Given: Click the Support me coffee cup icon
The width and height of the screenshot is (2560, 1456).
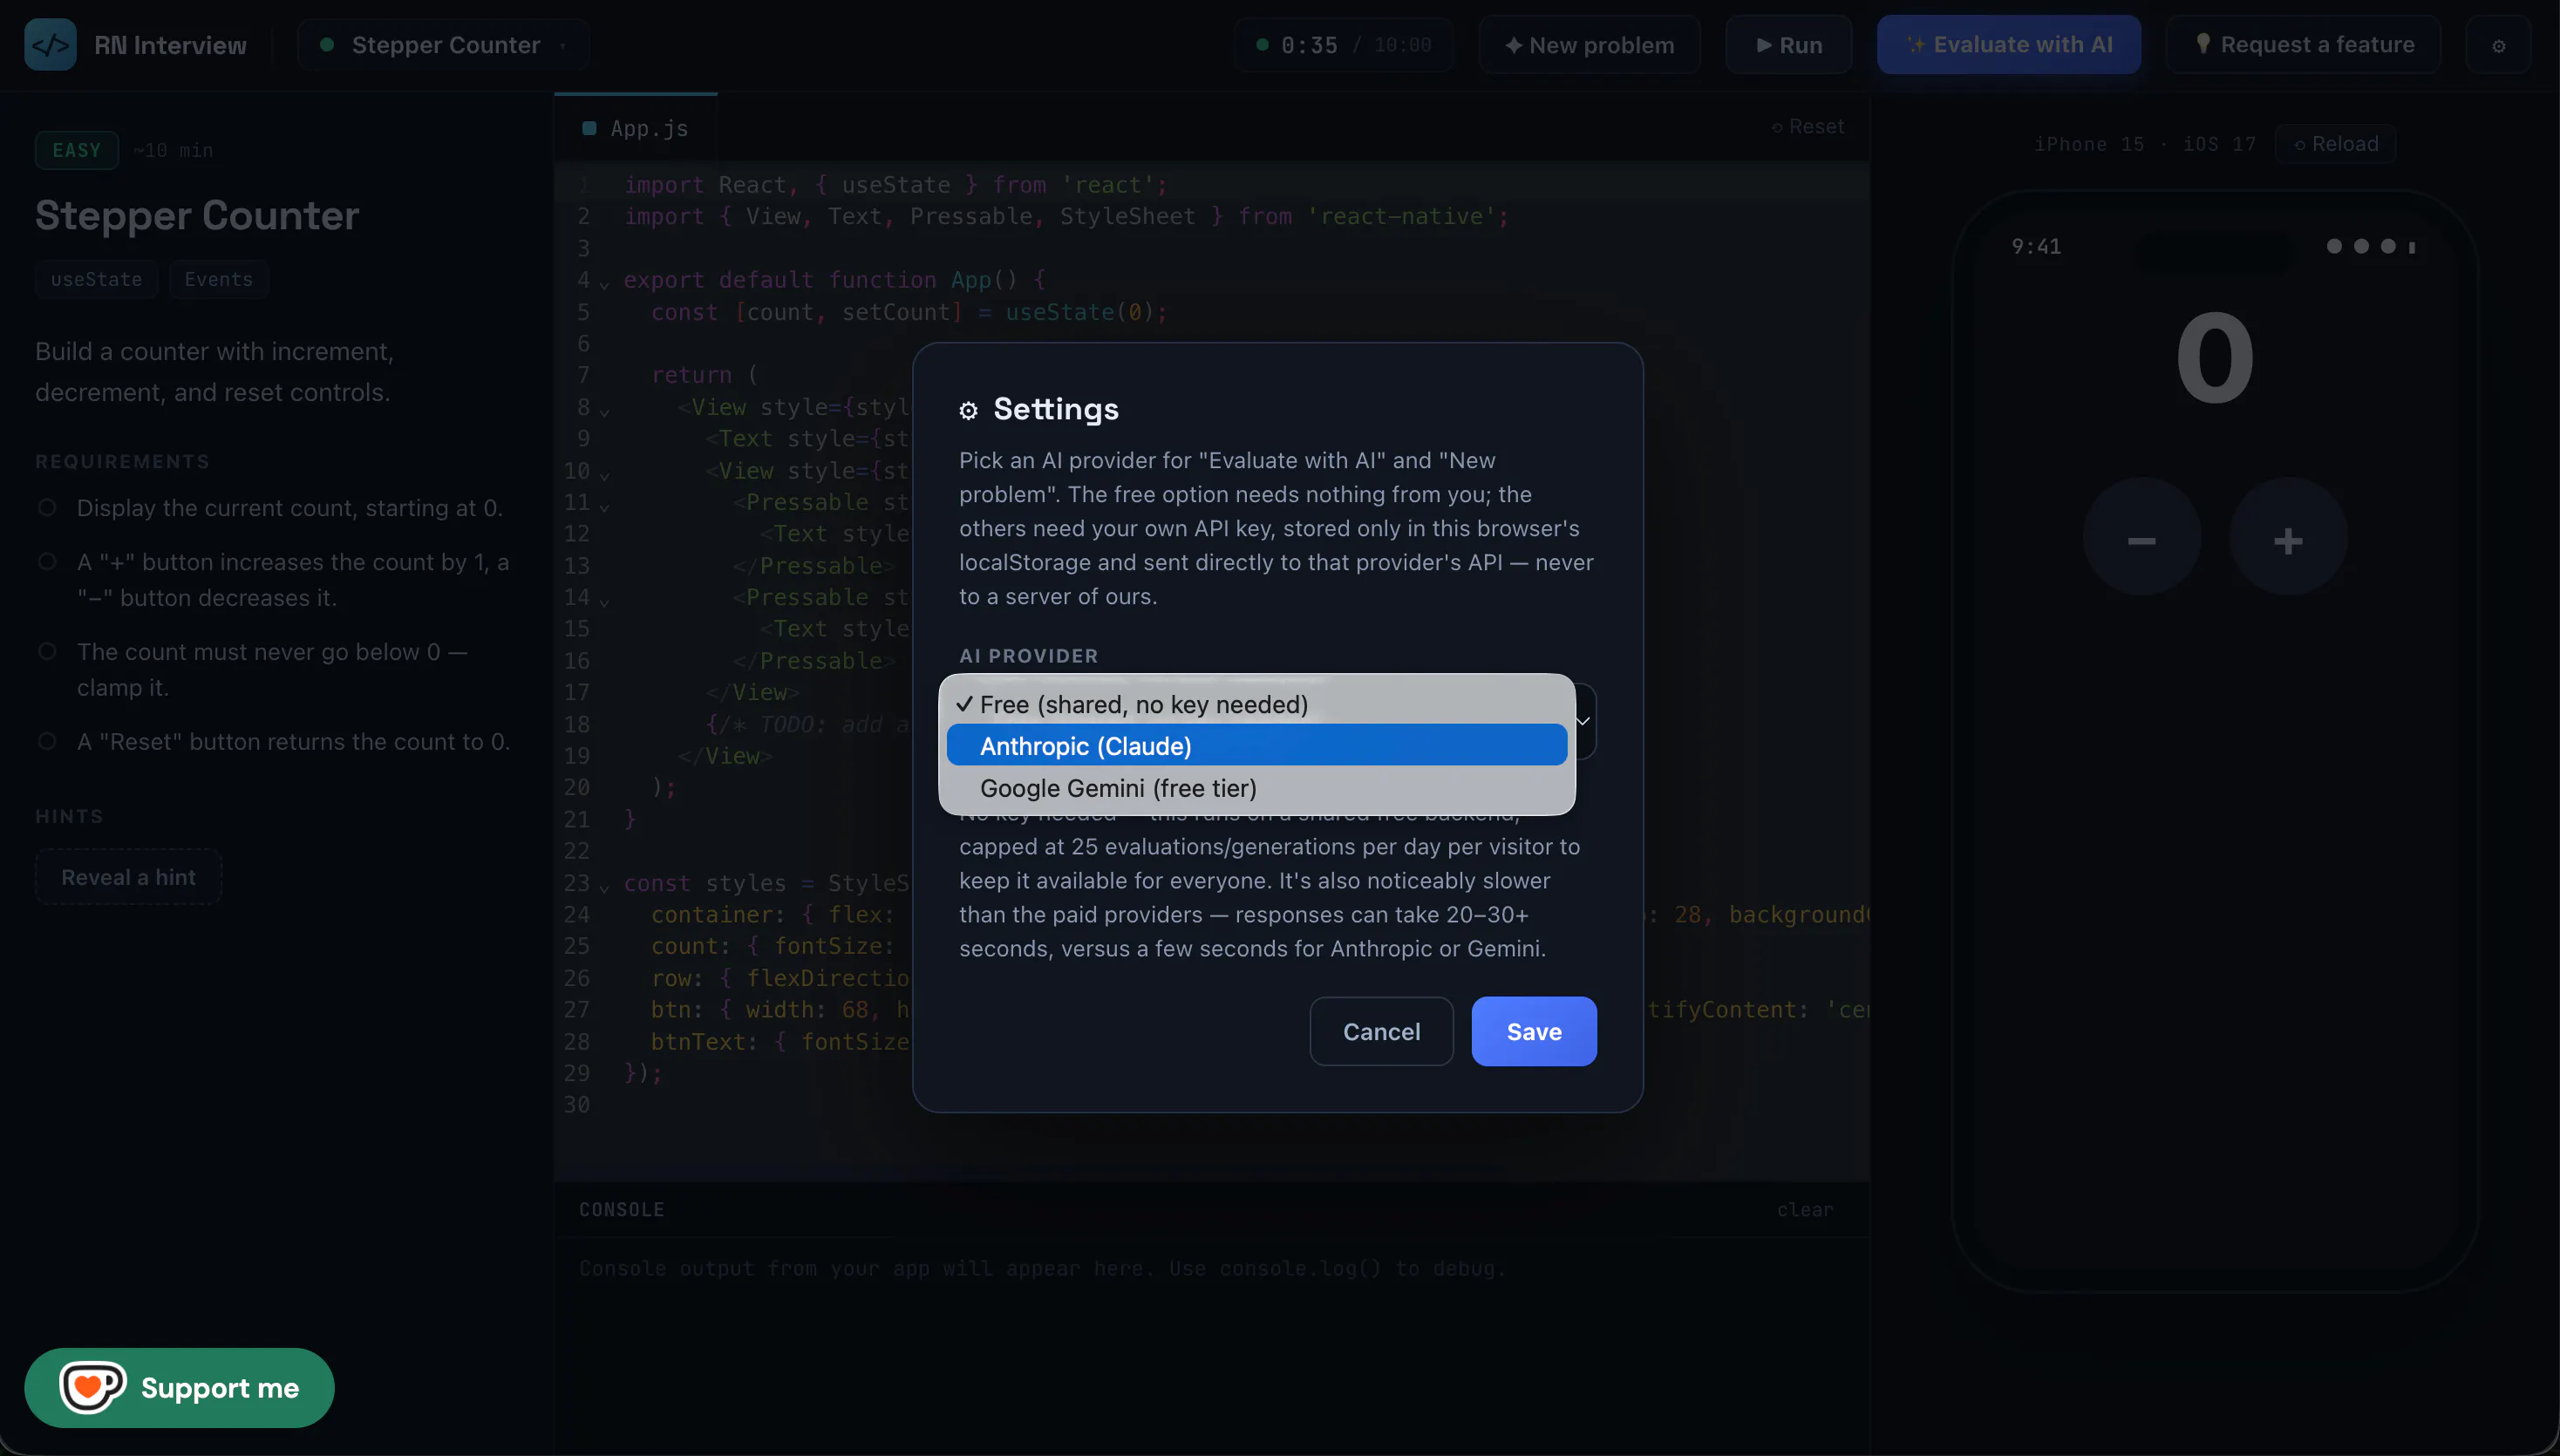Looking at the screenshot, I should click(92, 1387).
